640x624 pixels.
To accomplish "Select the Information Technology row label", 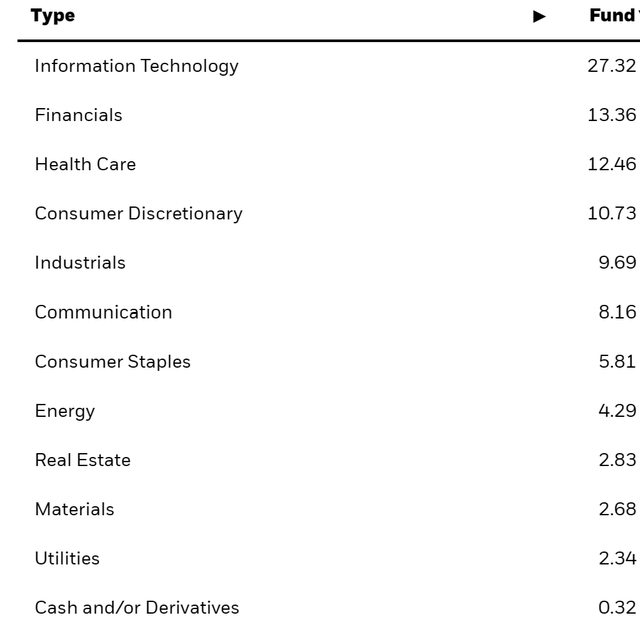I will click(136, 66).
